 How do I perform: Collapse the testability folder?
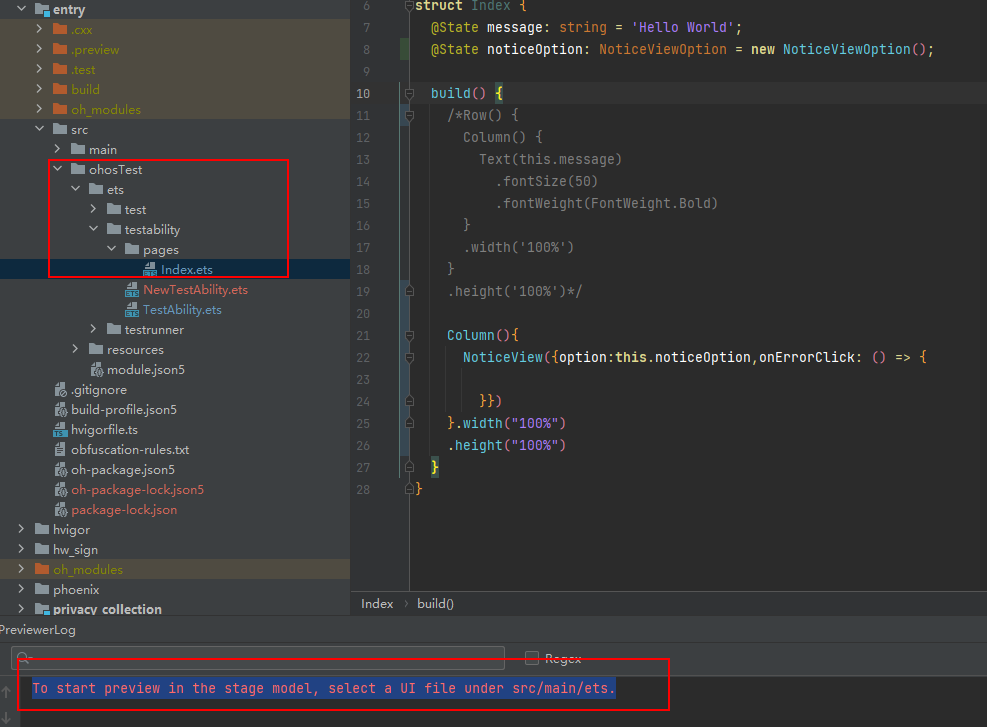click(93, 229)
